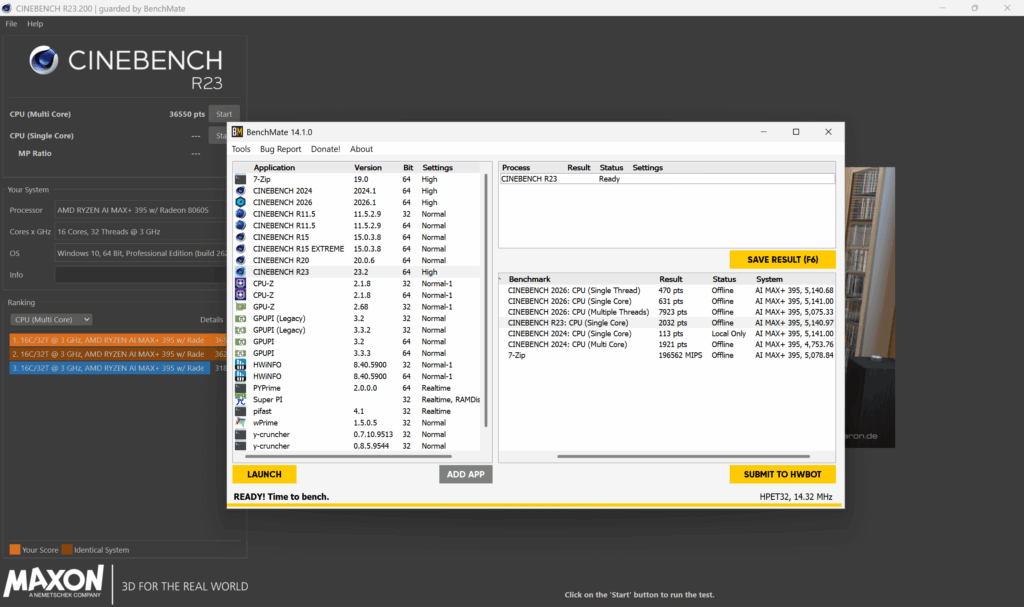
Task: Open the File menu in Cinebench
Action: point(11,24)
